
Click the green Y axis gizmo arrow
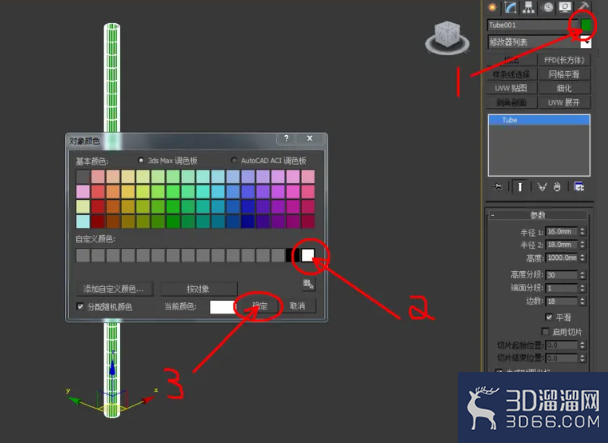[x=76, y=400]
